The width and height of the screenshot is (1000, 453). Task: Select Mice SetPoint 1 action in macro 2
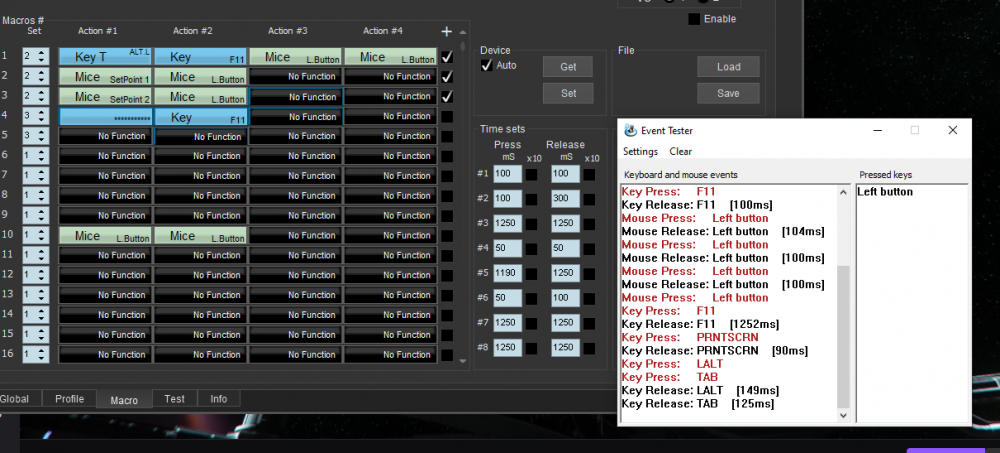pyautogui.click(x=105, y=77)
